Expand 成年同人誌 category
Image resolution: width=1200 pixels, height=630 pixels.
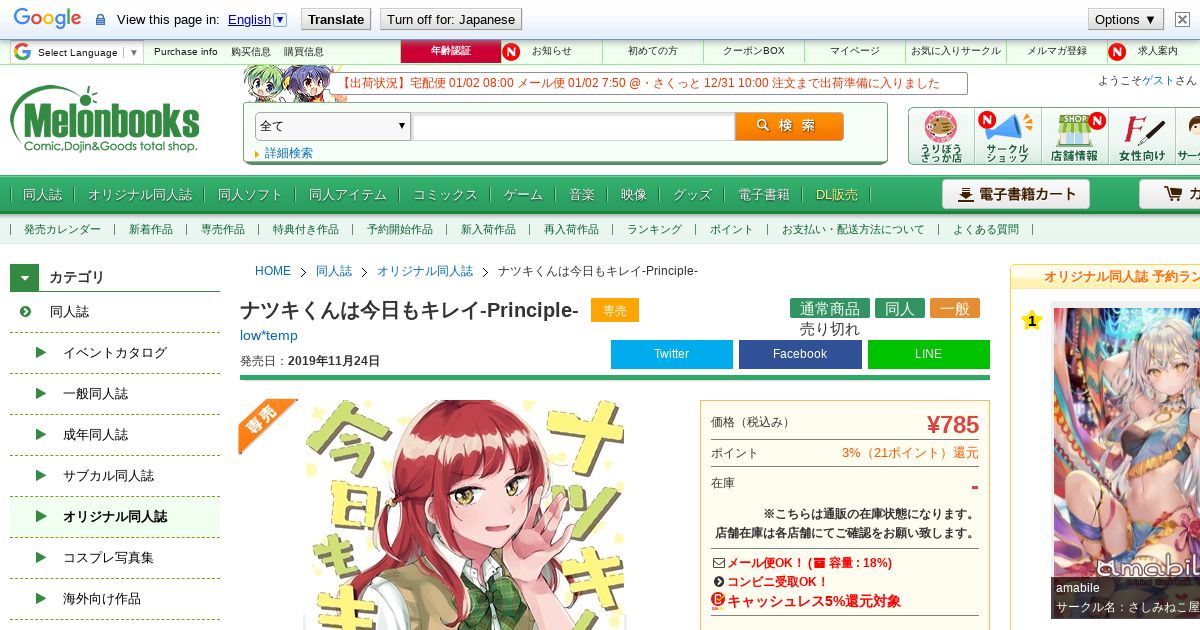click(x=95, y=435)
